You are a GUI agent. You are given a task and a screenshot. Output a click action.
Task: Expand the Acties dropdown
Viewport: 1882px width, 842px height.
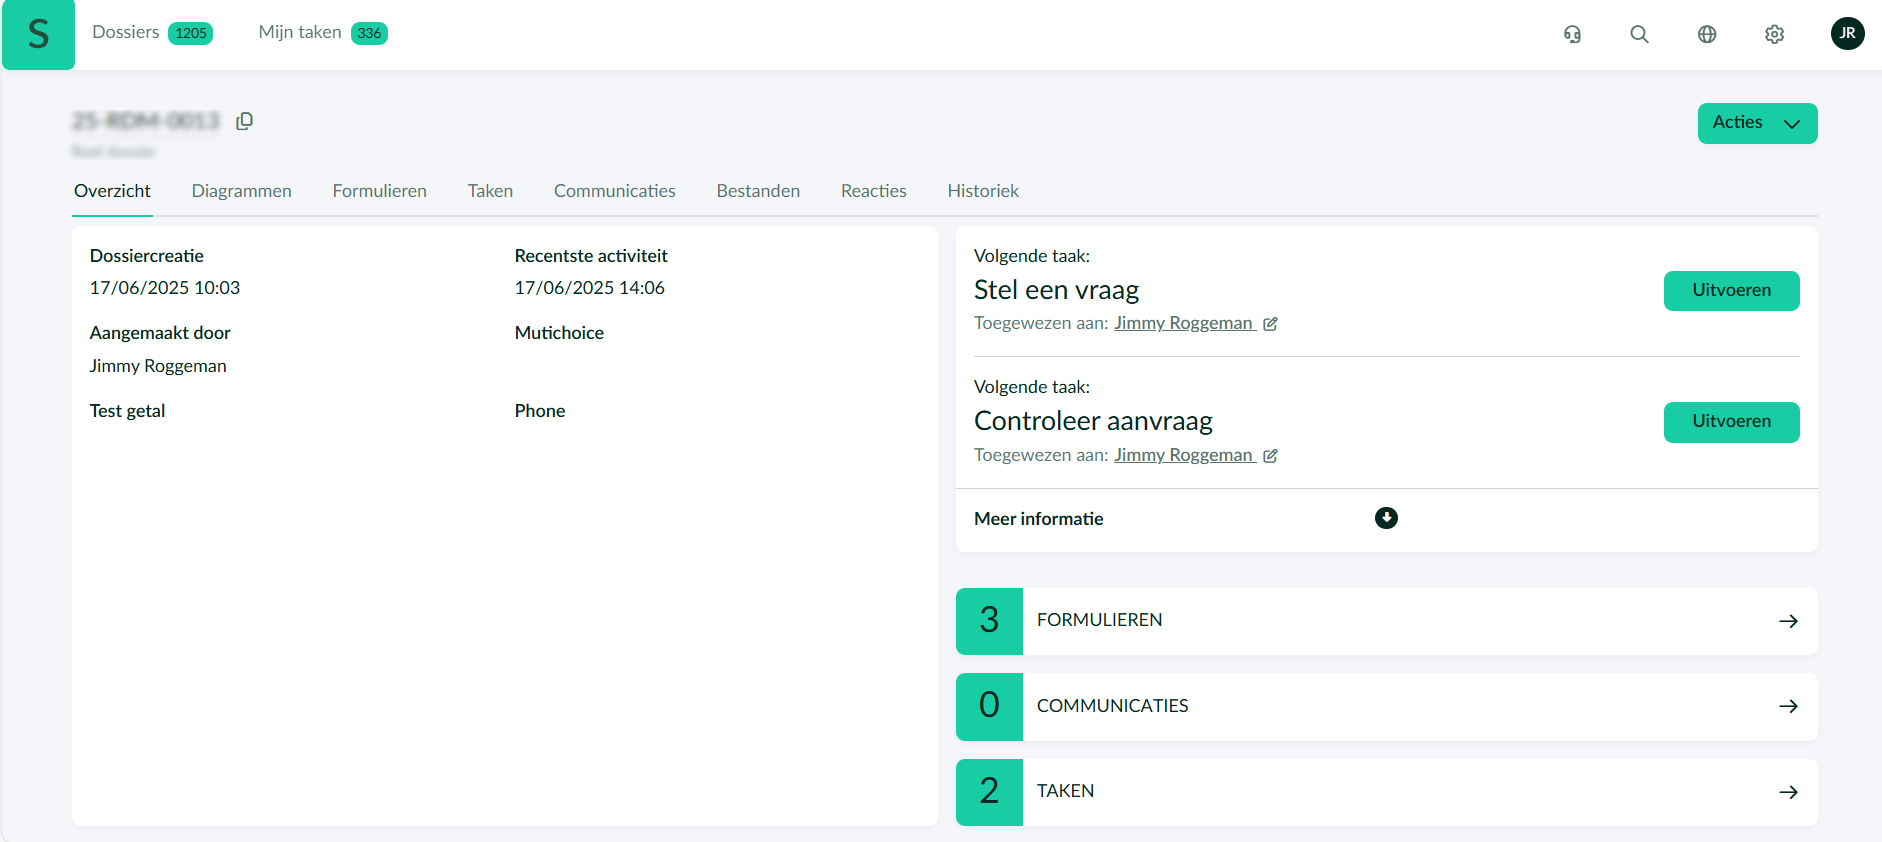pos(1757,123)
